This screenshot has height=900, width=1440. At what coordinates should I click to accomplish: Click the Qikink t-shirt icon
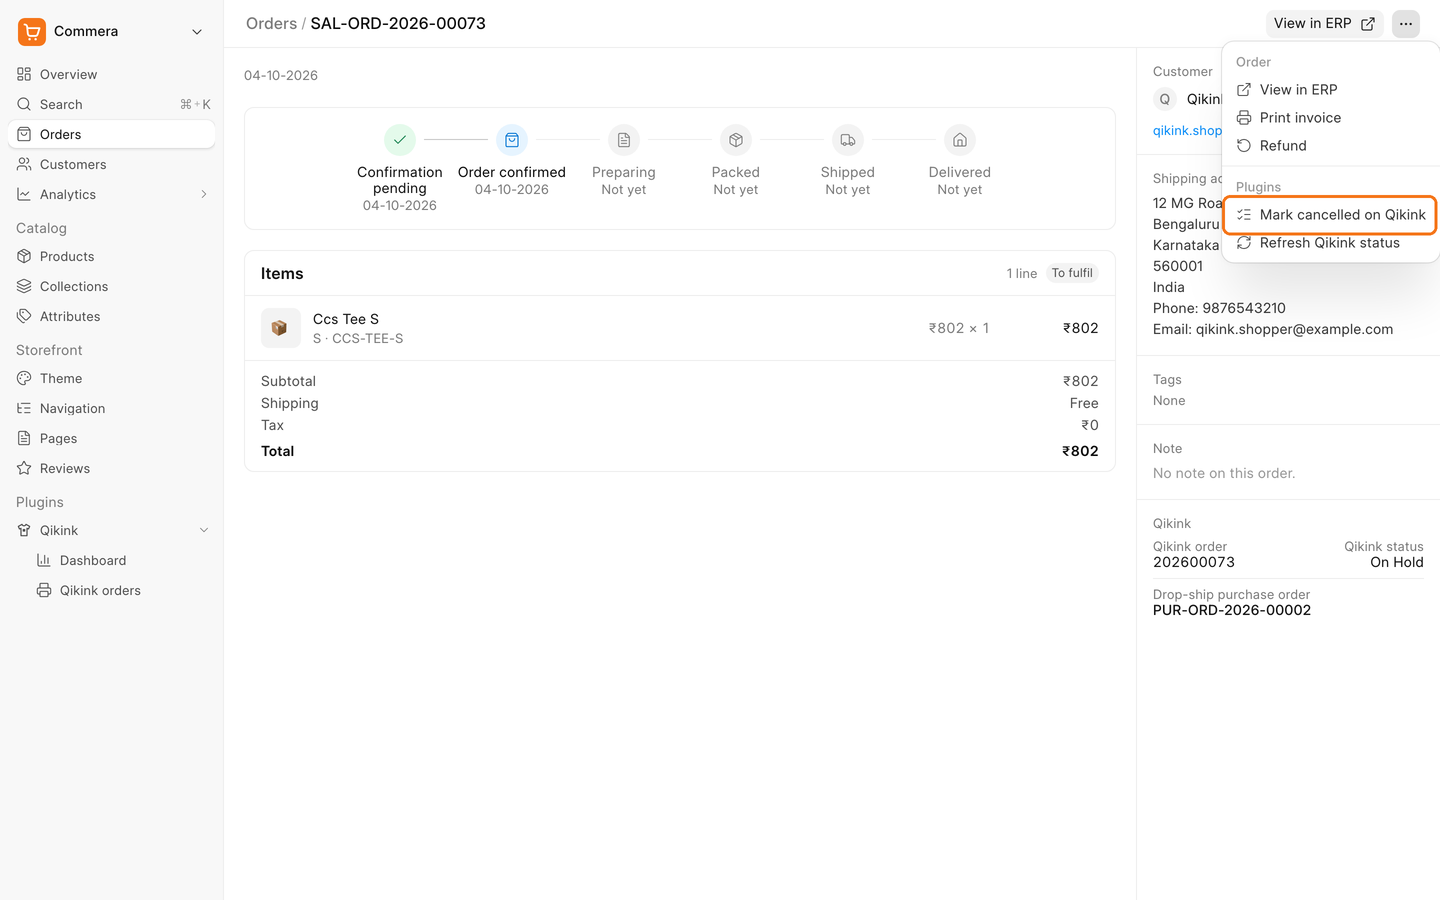point(24,530)
